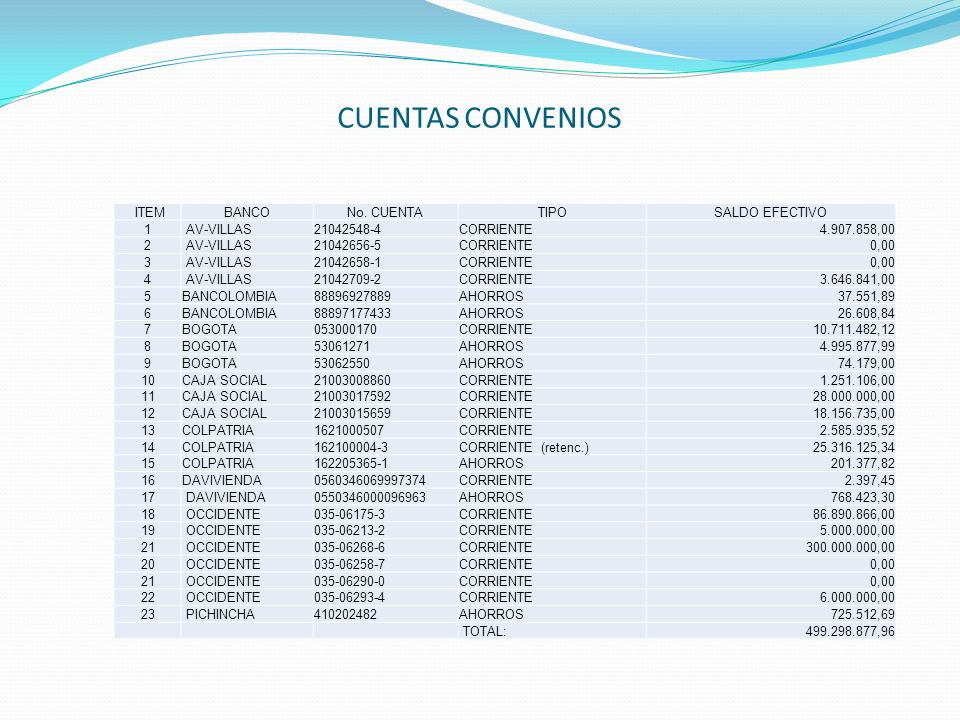960x720 pixels.
Task: Click the PICHINCHA bank cell
Action: click(220, 614)
